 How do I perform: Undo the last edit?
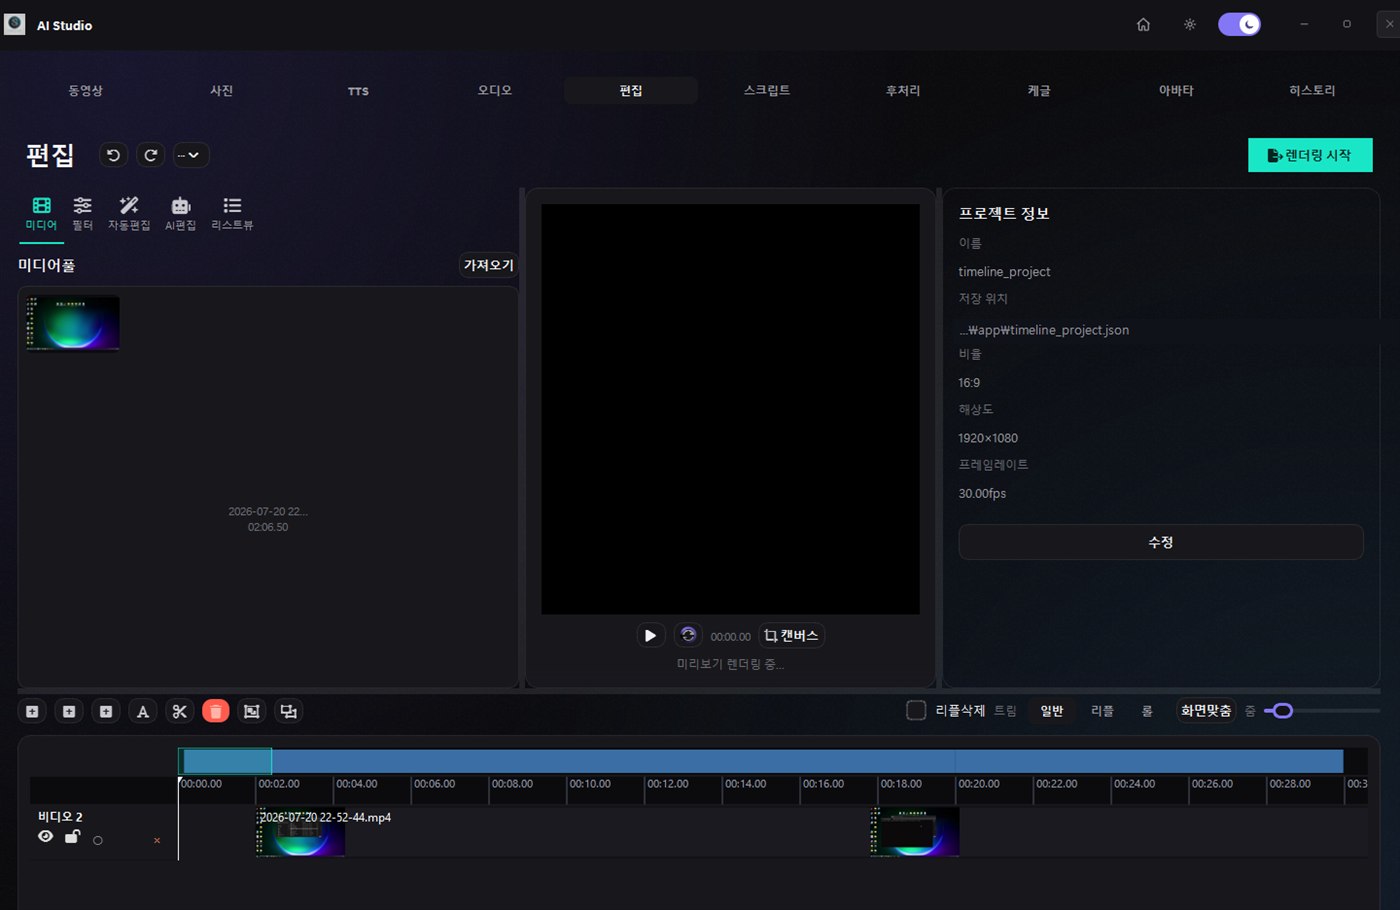[x=113, y=155]
